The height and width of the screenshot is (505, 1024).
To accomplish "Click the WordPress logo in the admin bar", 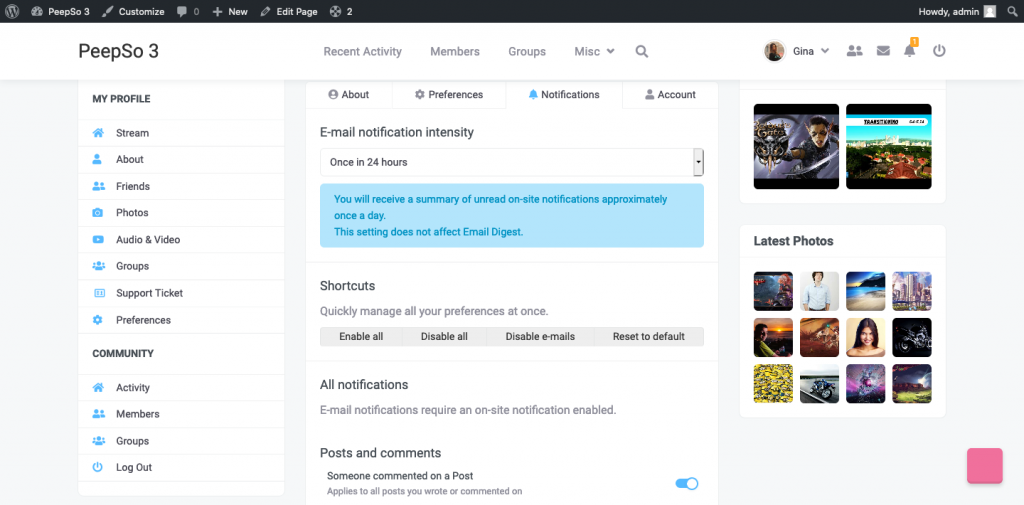I will click(12, 11).
